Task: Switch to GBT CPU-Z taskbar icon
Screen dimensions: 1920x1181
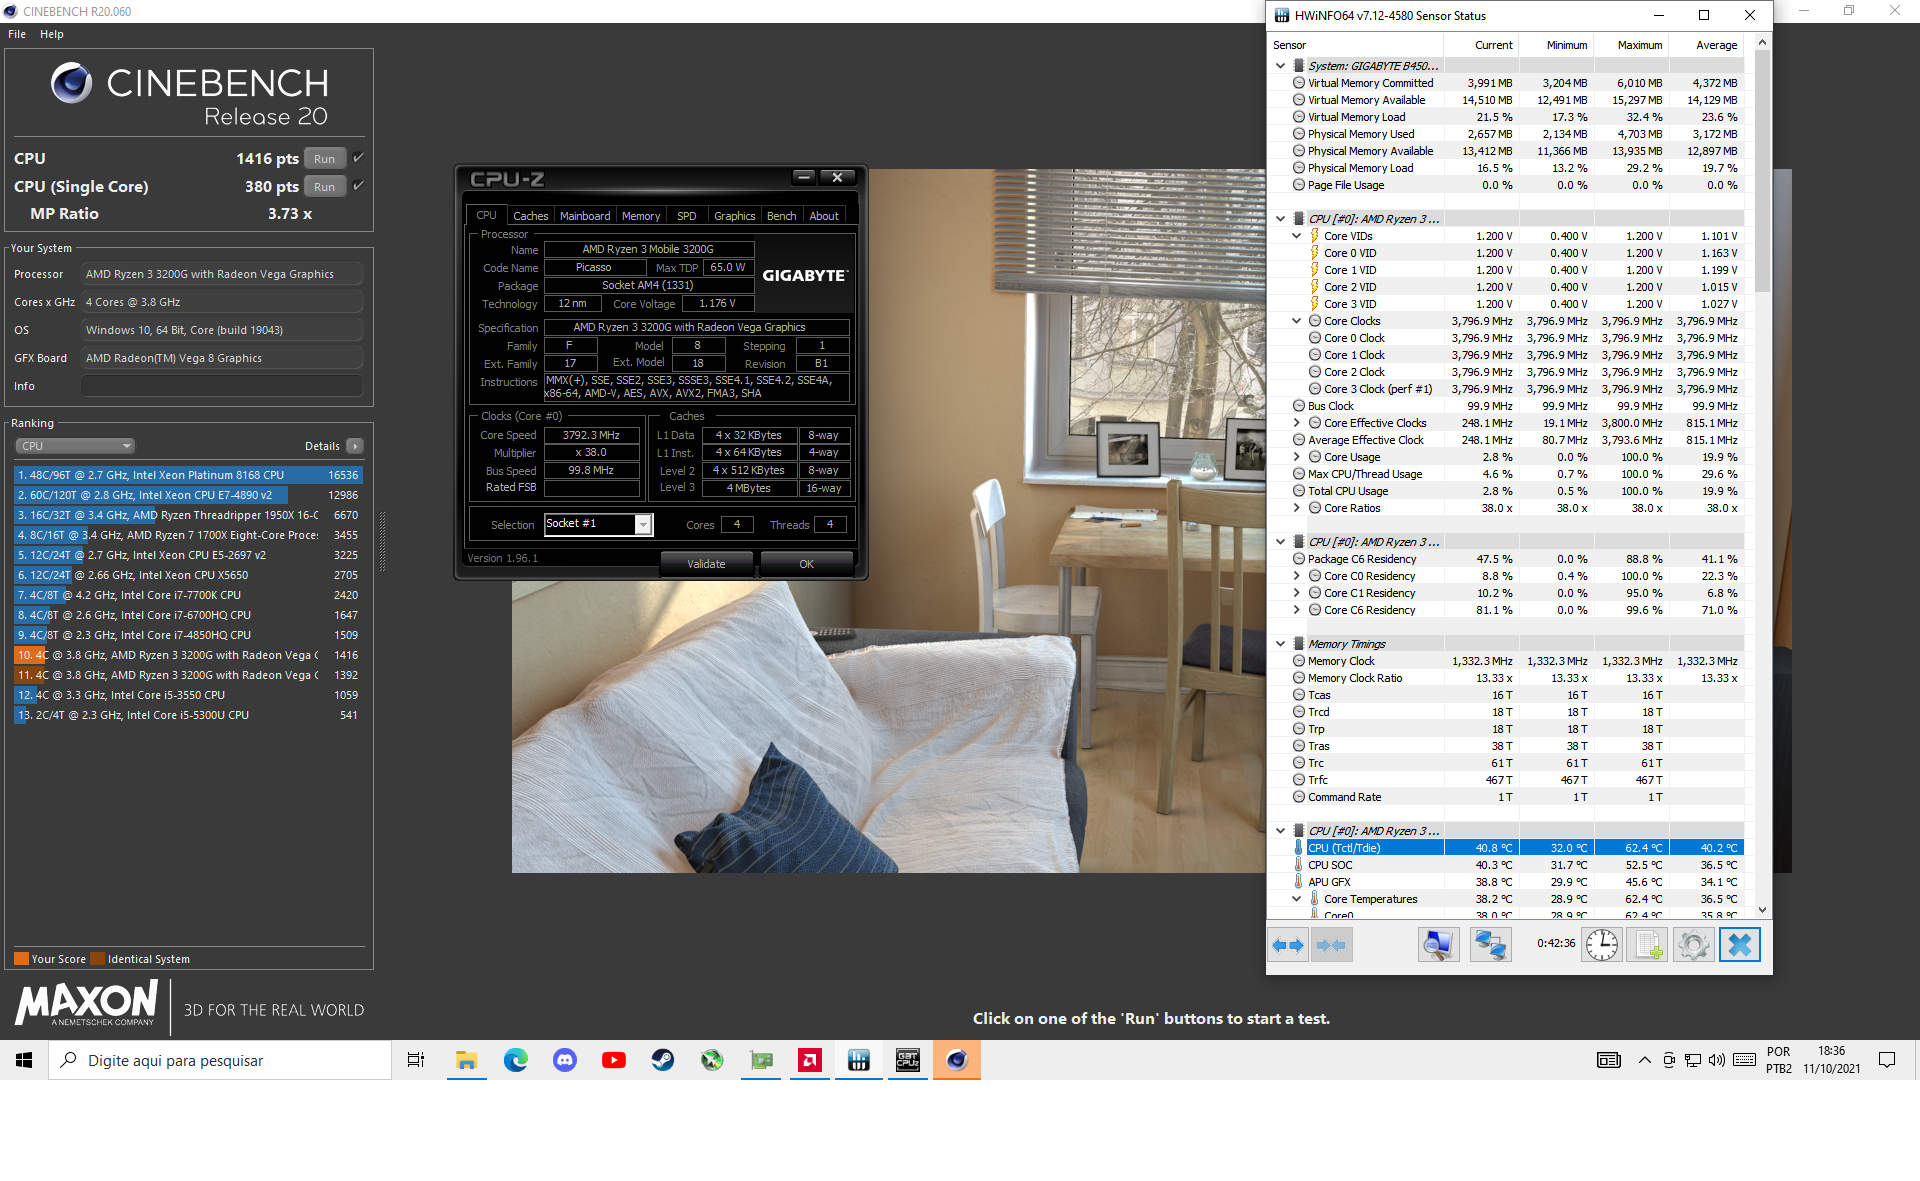Action: coord(908,1060)
